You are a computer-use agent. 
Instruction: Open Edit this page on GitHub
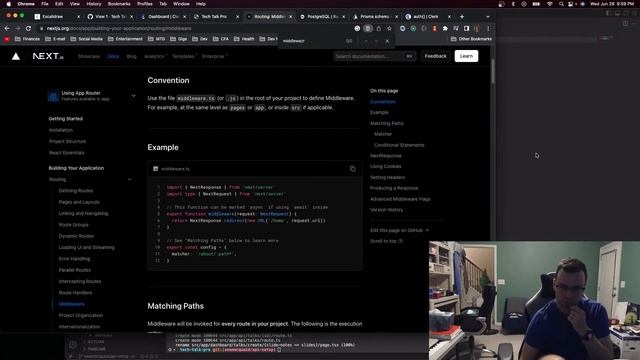pos(399,230)
